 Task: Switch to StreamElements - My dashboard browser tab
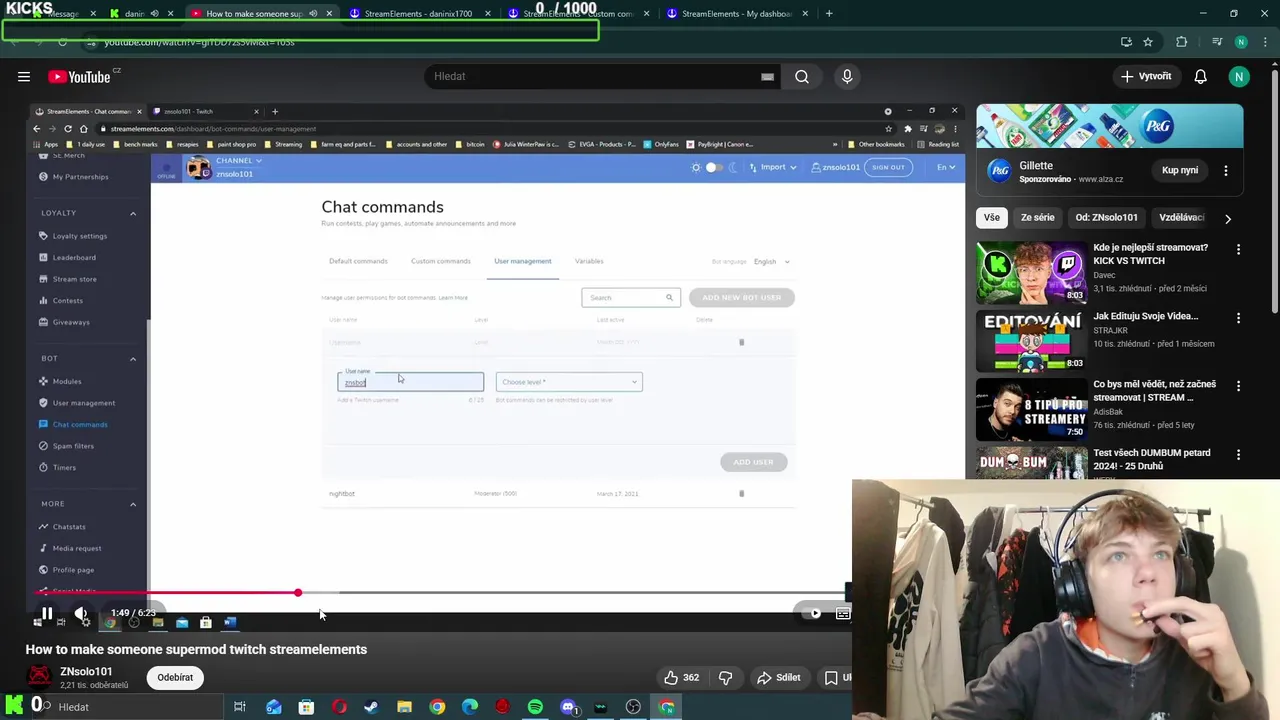pos(737,14)
